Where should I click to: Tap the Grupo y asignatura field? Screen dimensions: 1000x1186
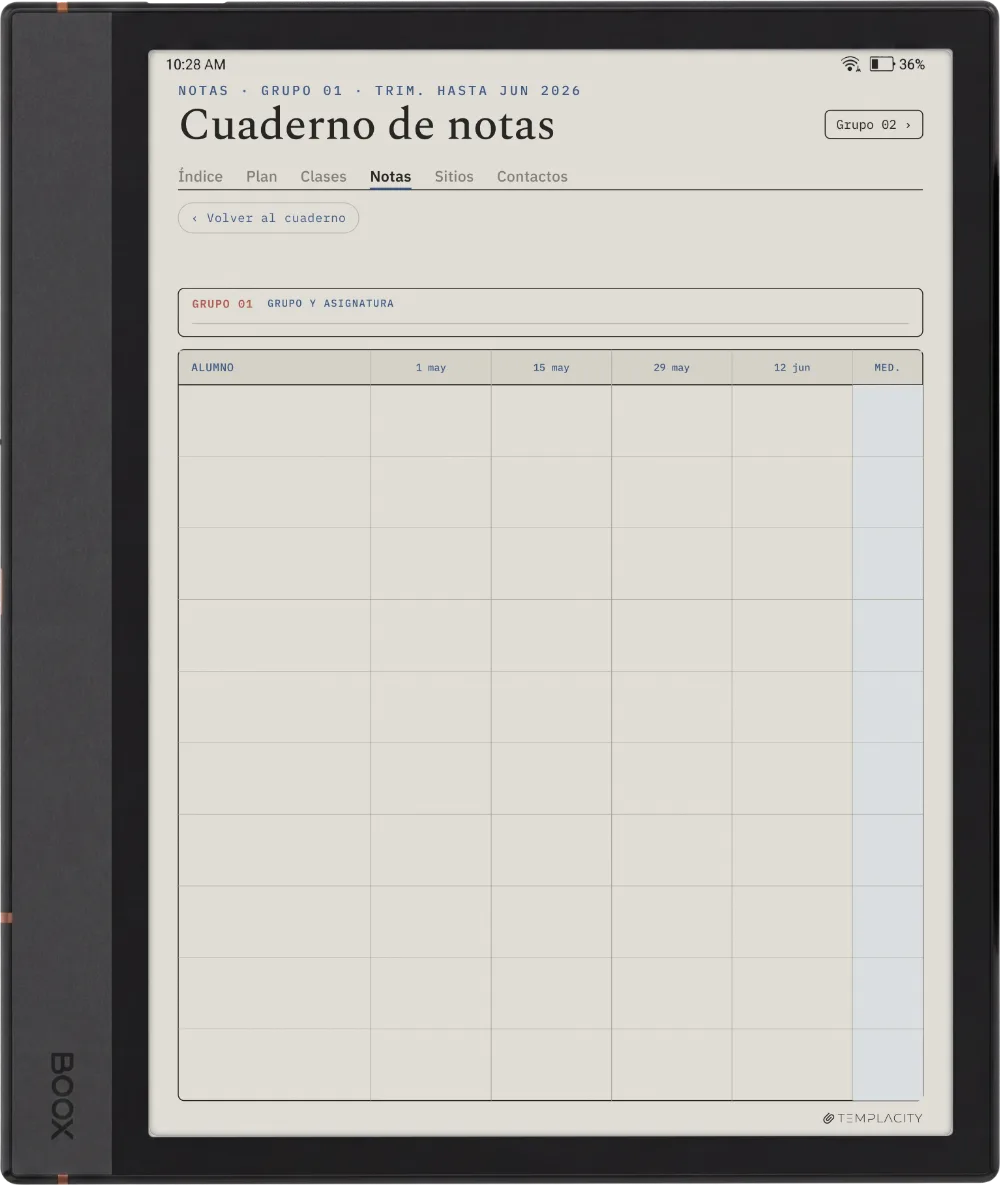tap(550, 312)
